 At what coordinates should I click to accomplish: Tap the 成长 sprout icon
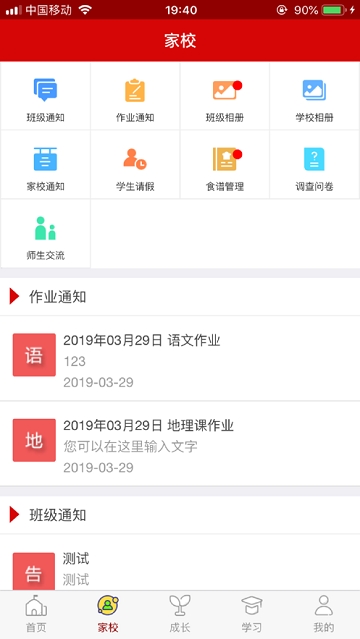pos(180,606)
